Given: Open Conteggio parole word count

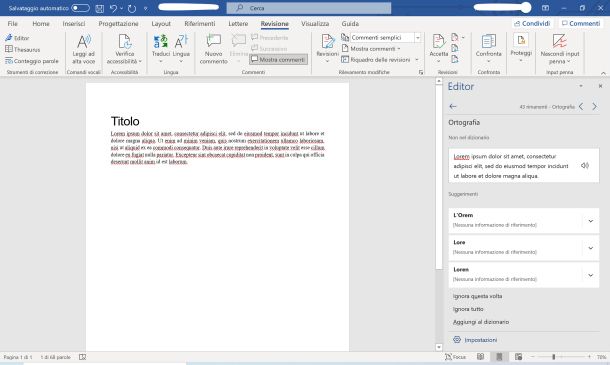Looking at the screenshot, I should [32, 61].
